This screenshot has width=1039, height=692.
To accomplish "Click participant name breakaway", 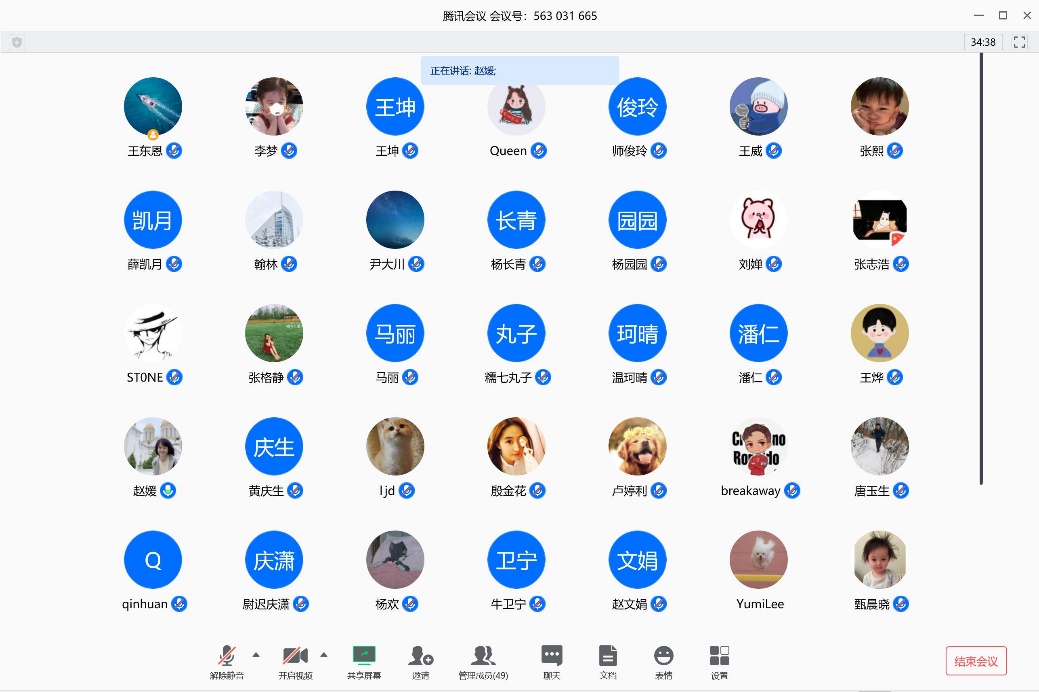I will (x=750, y=491).
